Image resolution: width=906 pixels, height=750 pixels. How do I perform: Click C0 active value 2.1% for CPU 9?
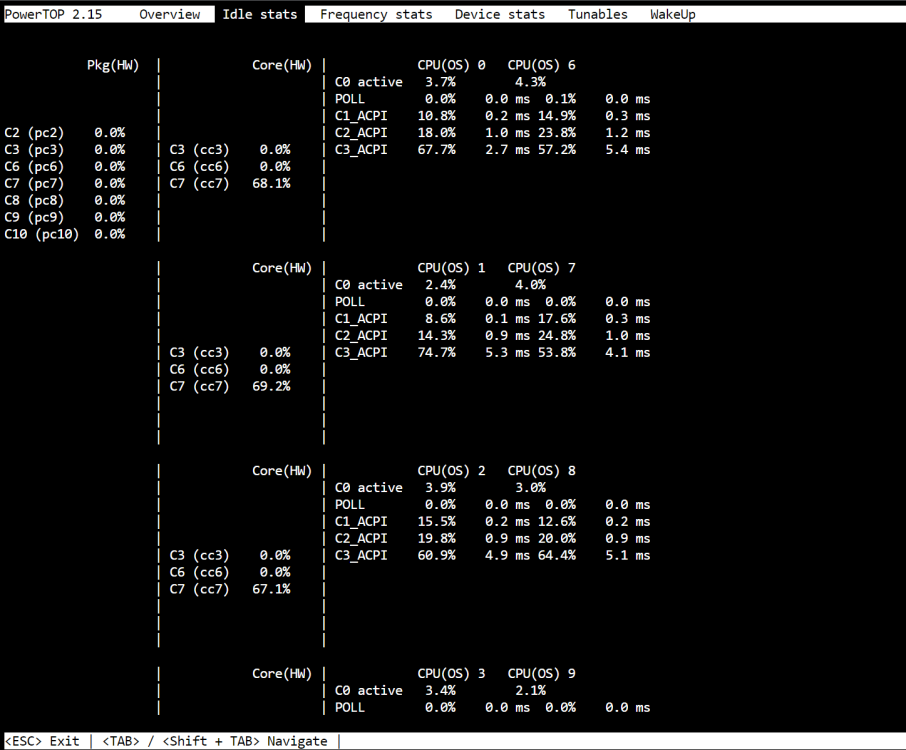click(530, 690)
